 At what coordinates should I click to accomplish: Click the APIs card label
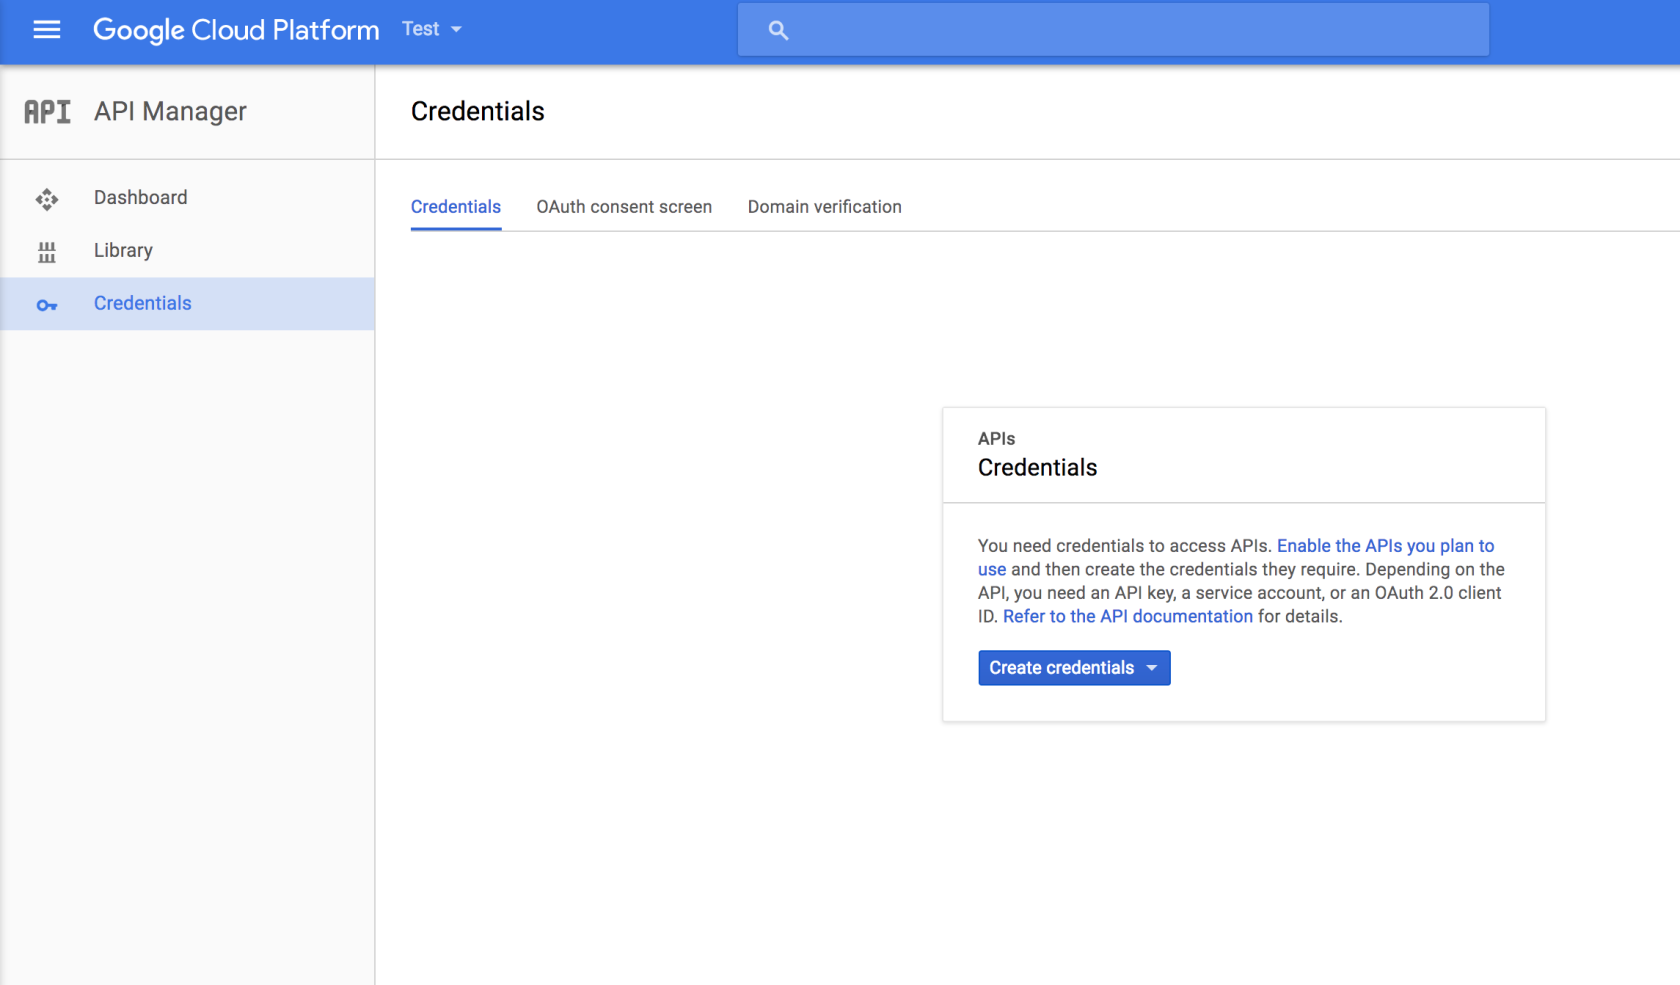click(997, 439)
